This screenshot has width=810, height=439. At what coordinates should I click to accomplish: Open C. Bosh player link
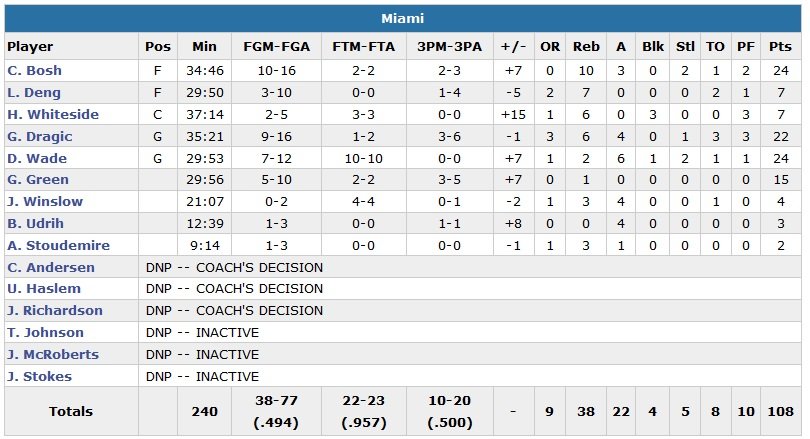pos(35,71)
